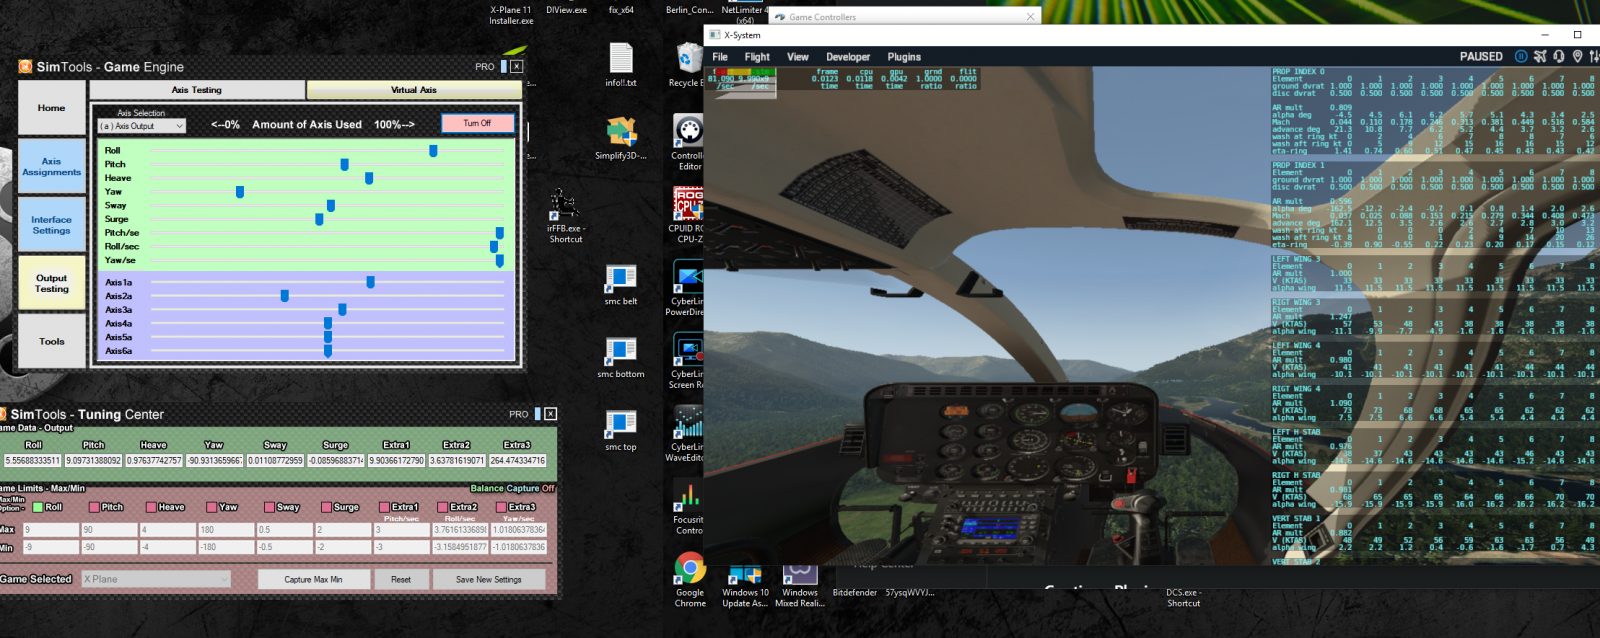Screen dimensions: 1600x638
Task: Open the Game Selected X Plane dropdown
Action: [x=156, y=579]
